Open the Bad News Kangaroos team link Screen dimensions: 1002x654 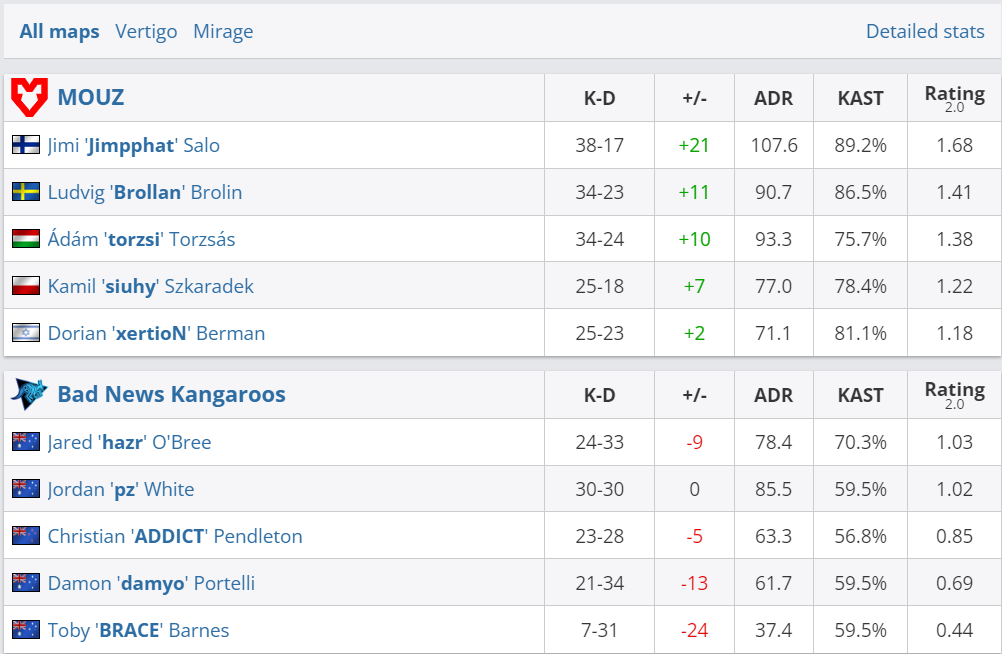pyautogui.click(x=171, y=394)
